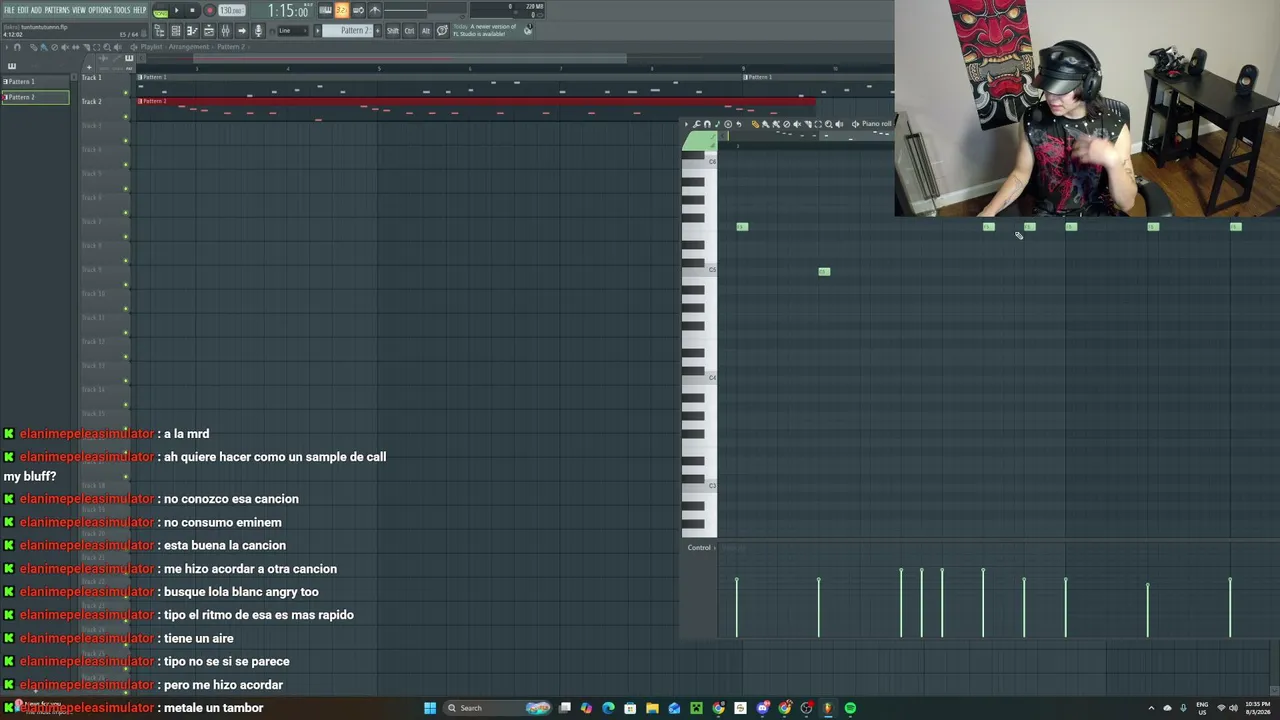
Task: Open Spotify from the taskbar
Action: [x=850, y=708]
